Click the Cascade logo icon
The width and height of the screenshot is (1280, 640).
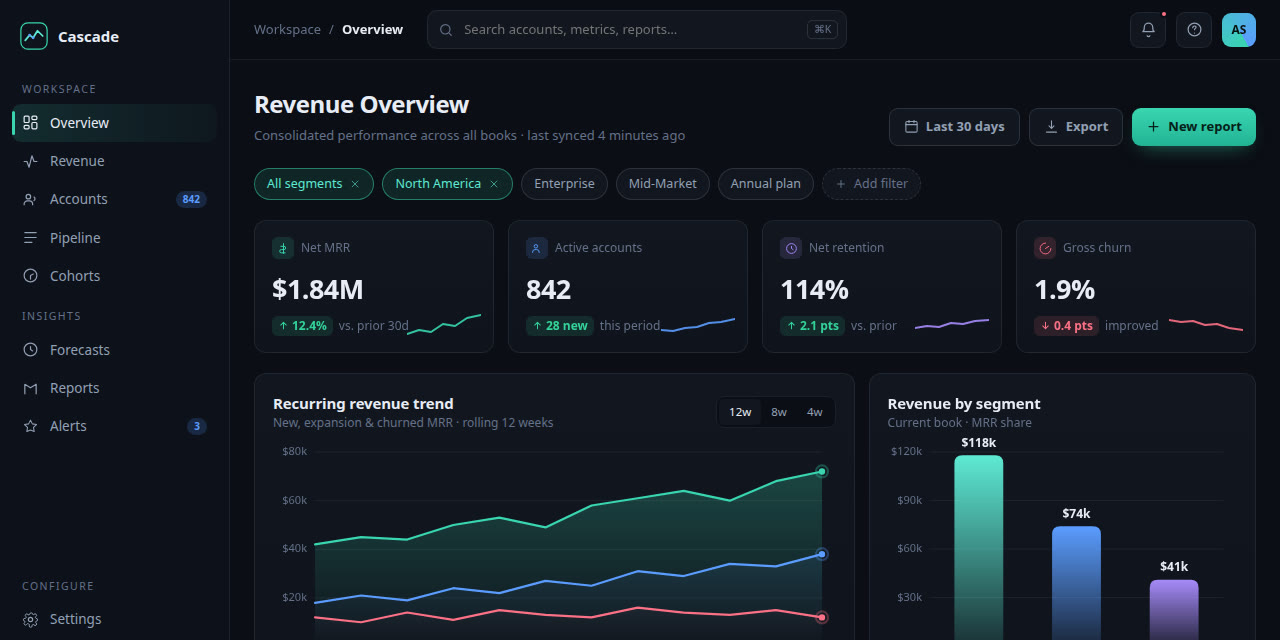(34, 36)
